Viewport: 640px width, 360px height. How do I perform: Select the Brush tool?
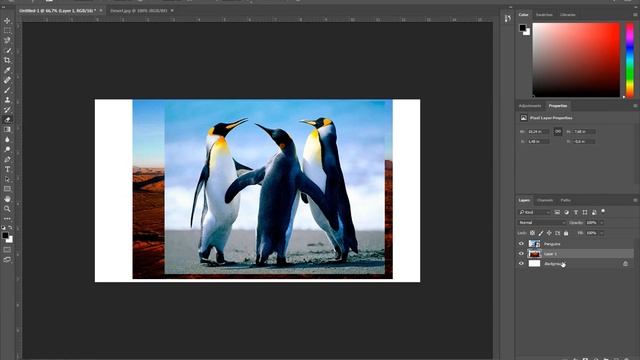click(7, 90)
